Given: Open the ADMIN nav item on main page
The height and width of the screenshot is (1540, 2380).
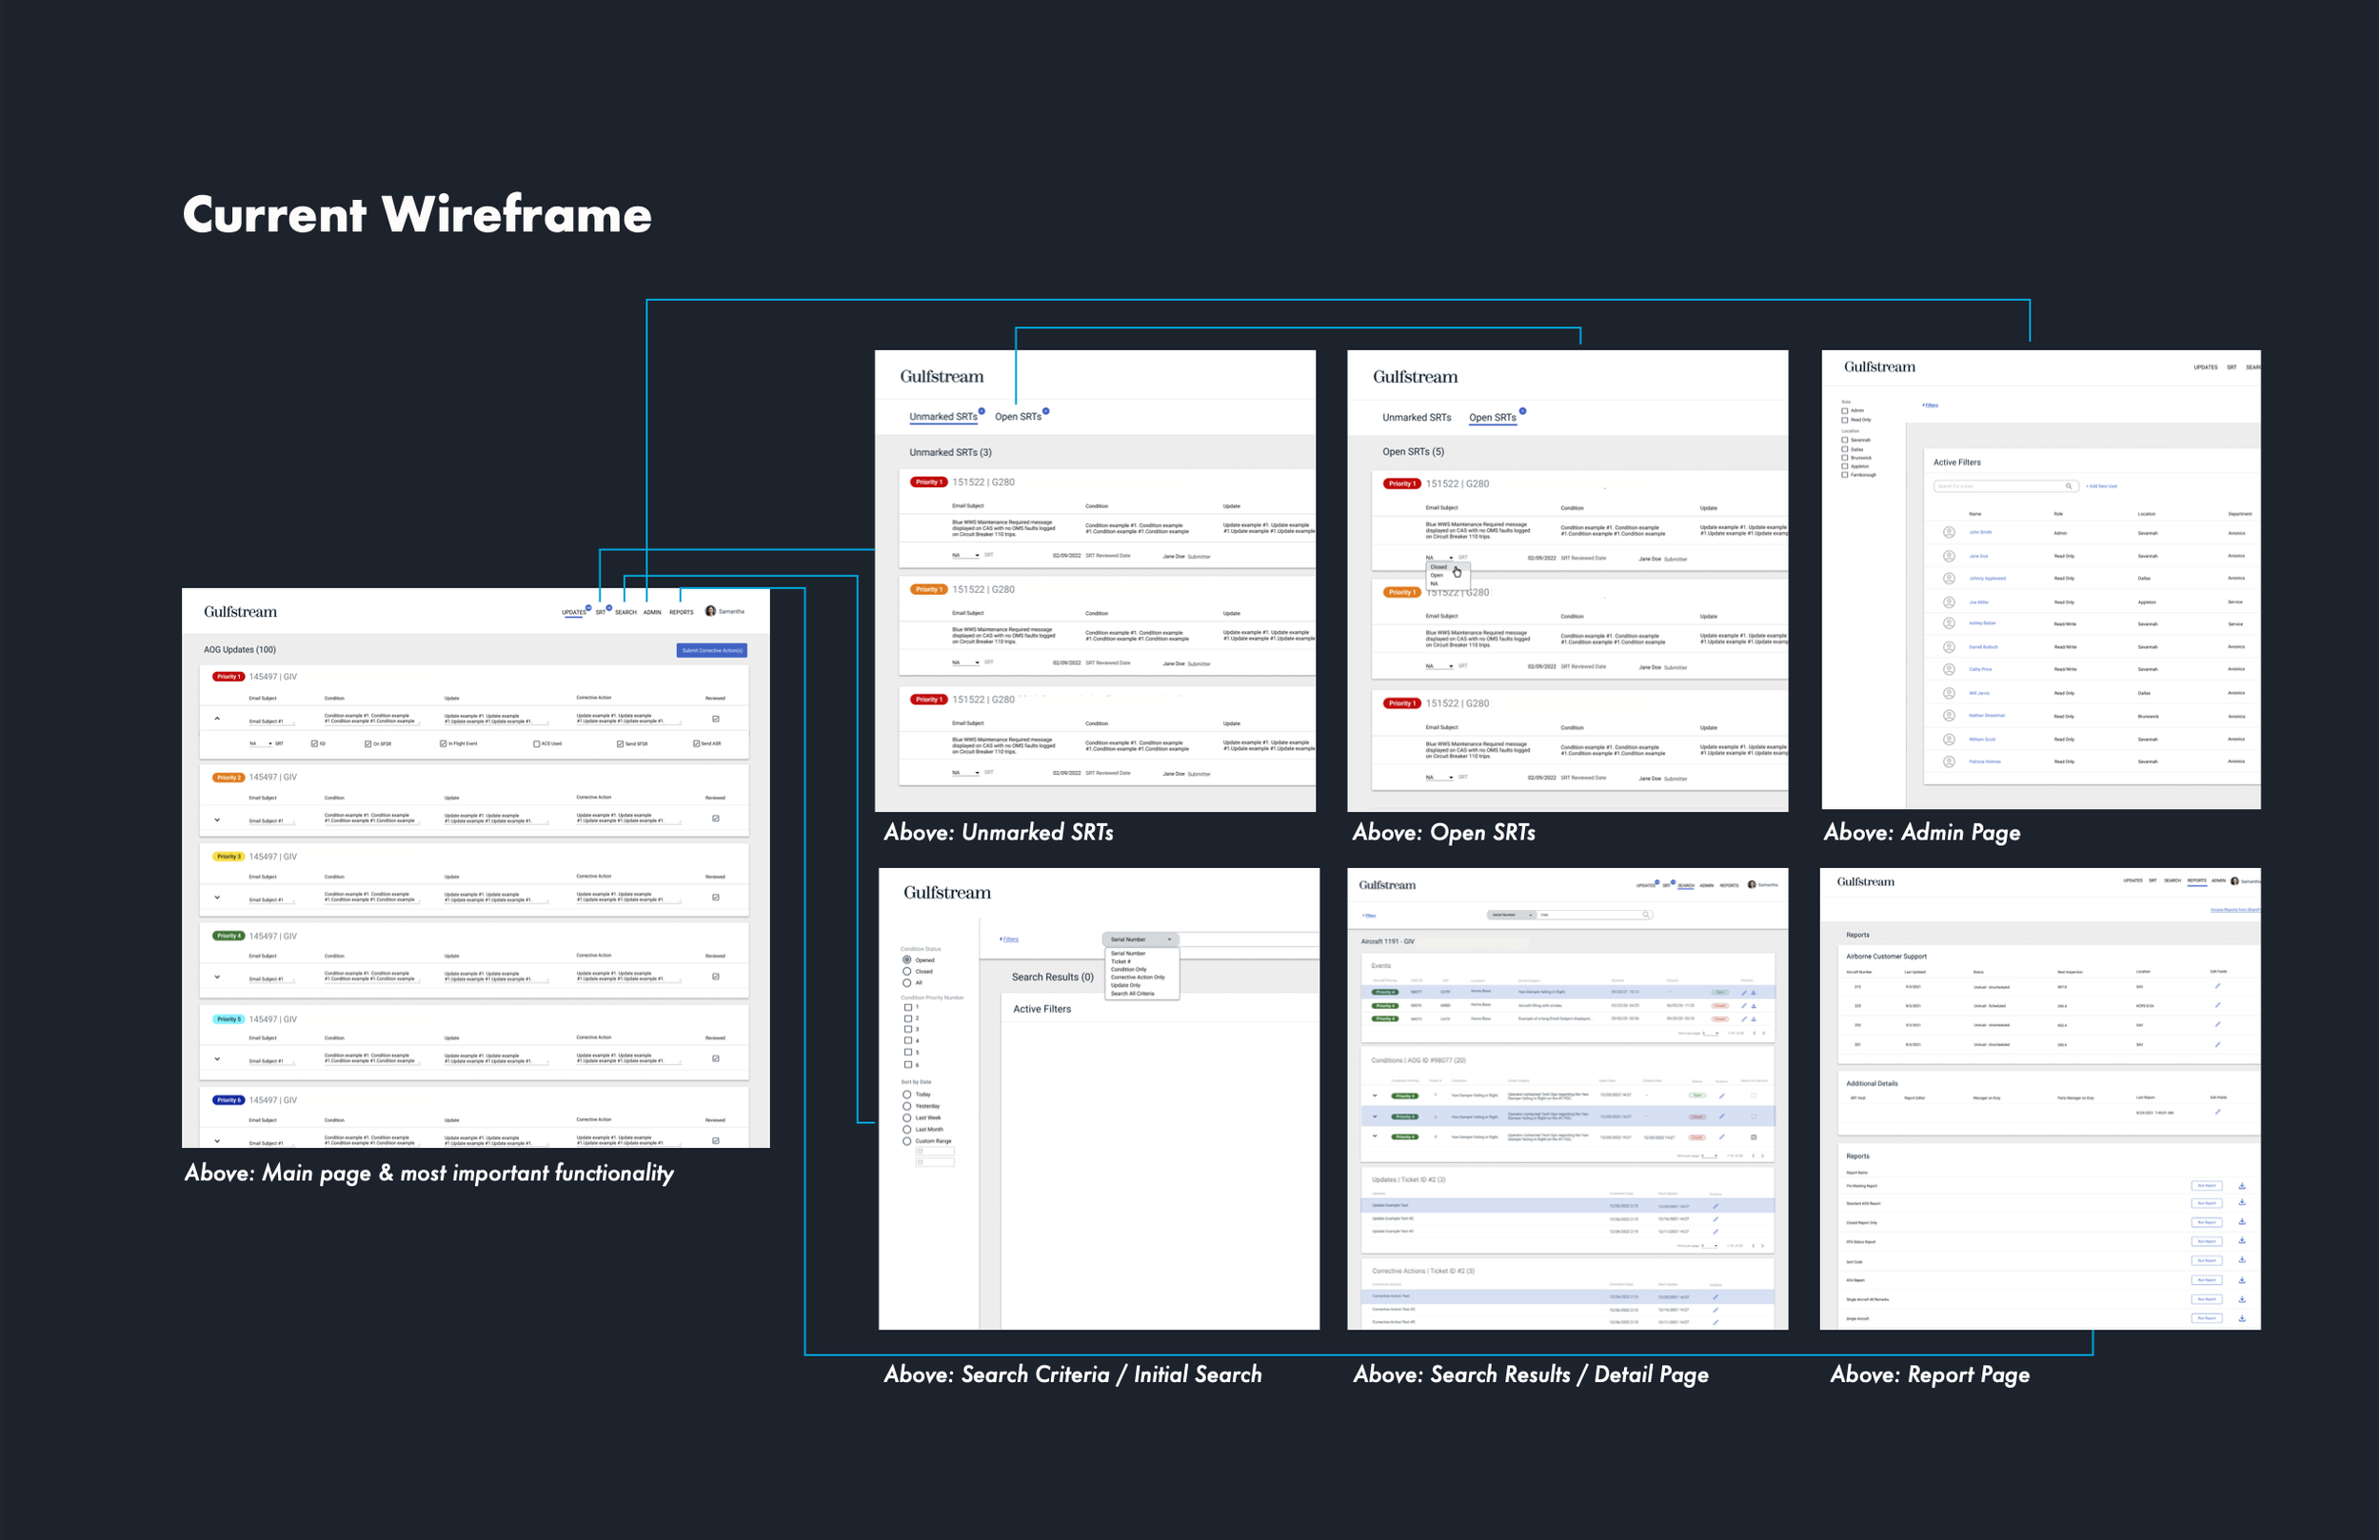Looking at the screenshot, I should (x=652, y=612).
